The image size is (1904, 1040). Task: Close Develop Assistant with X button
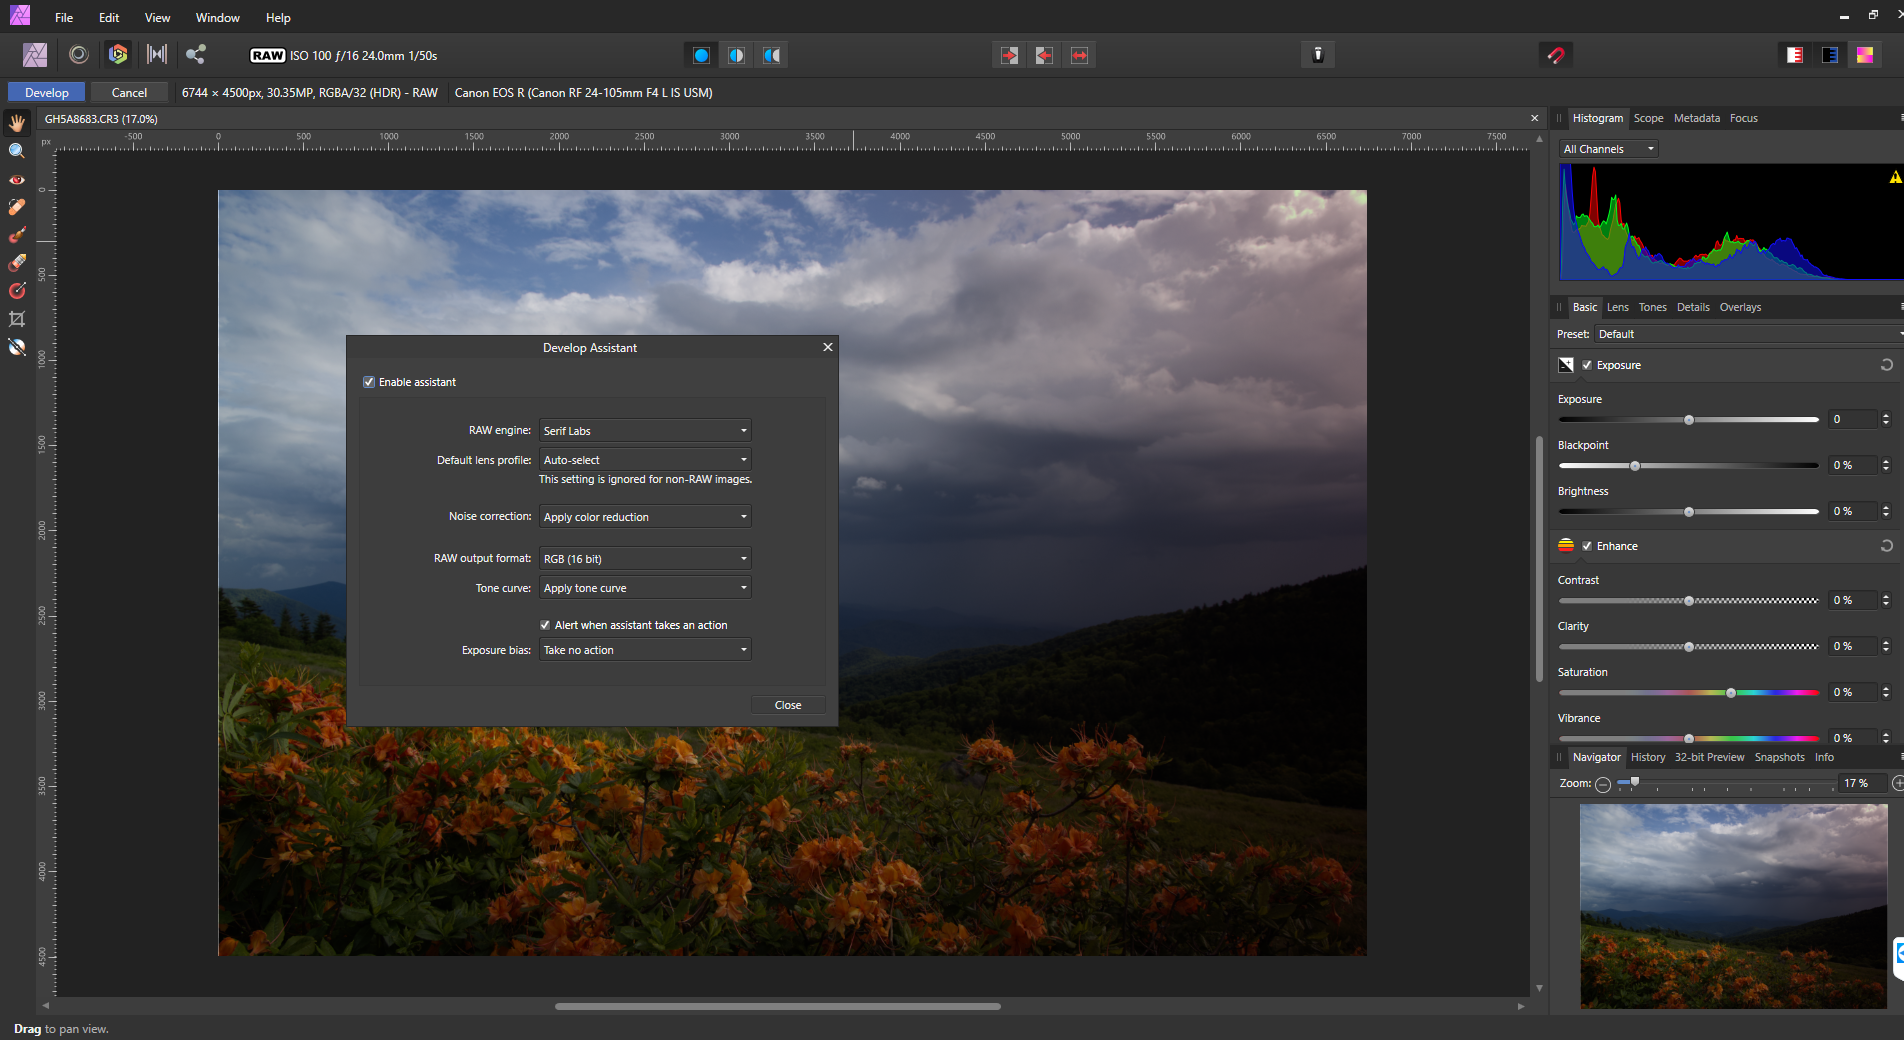[x=827, y=347]
